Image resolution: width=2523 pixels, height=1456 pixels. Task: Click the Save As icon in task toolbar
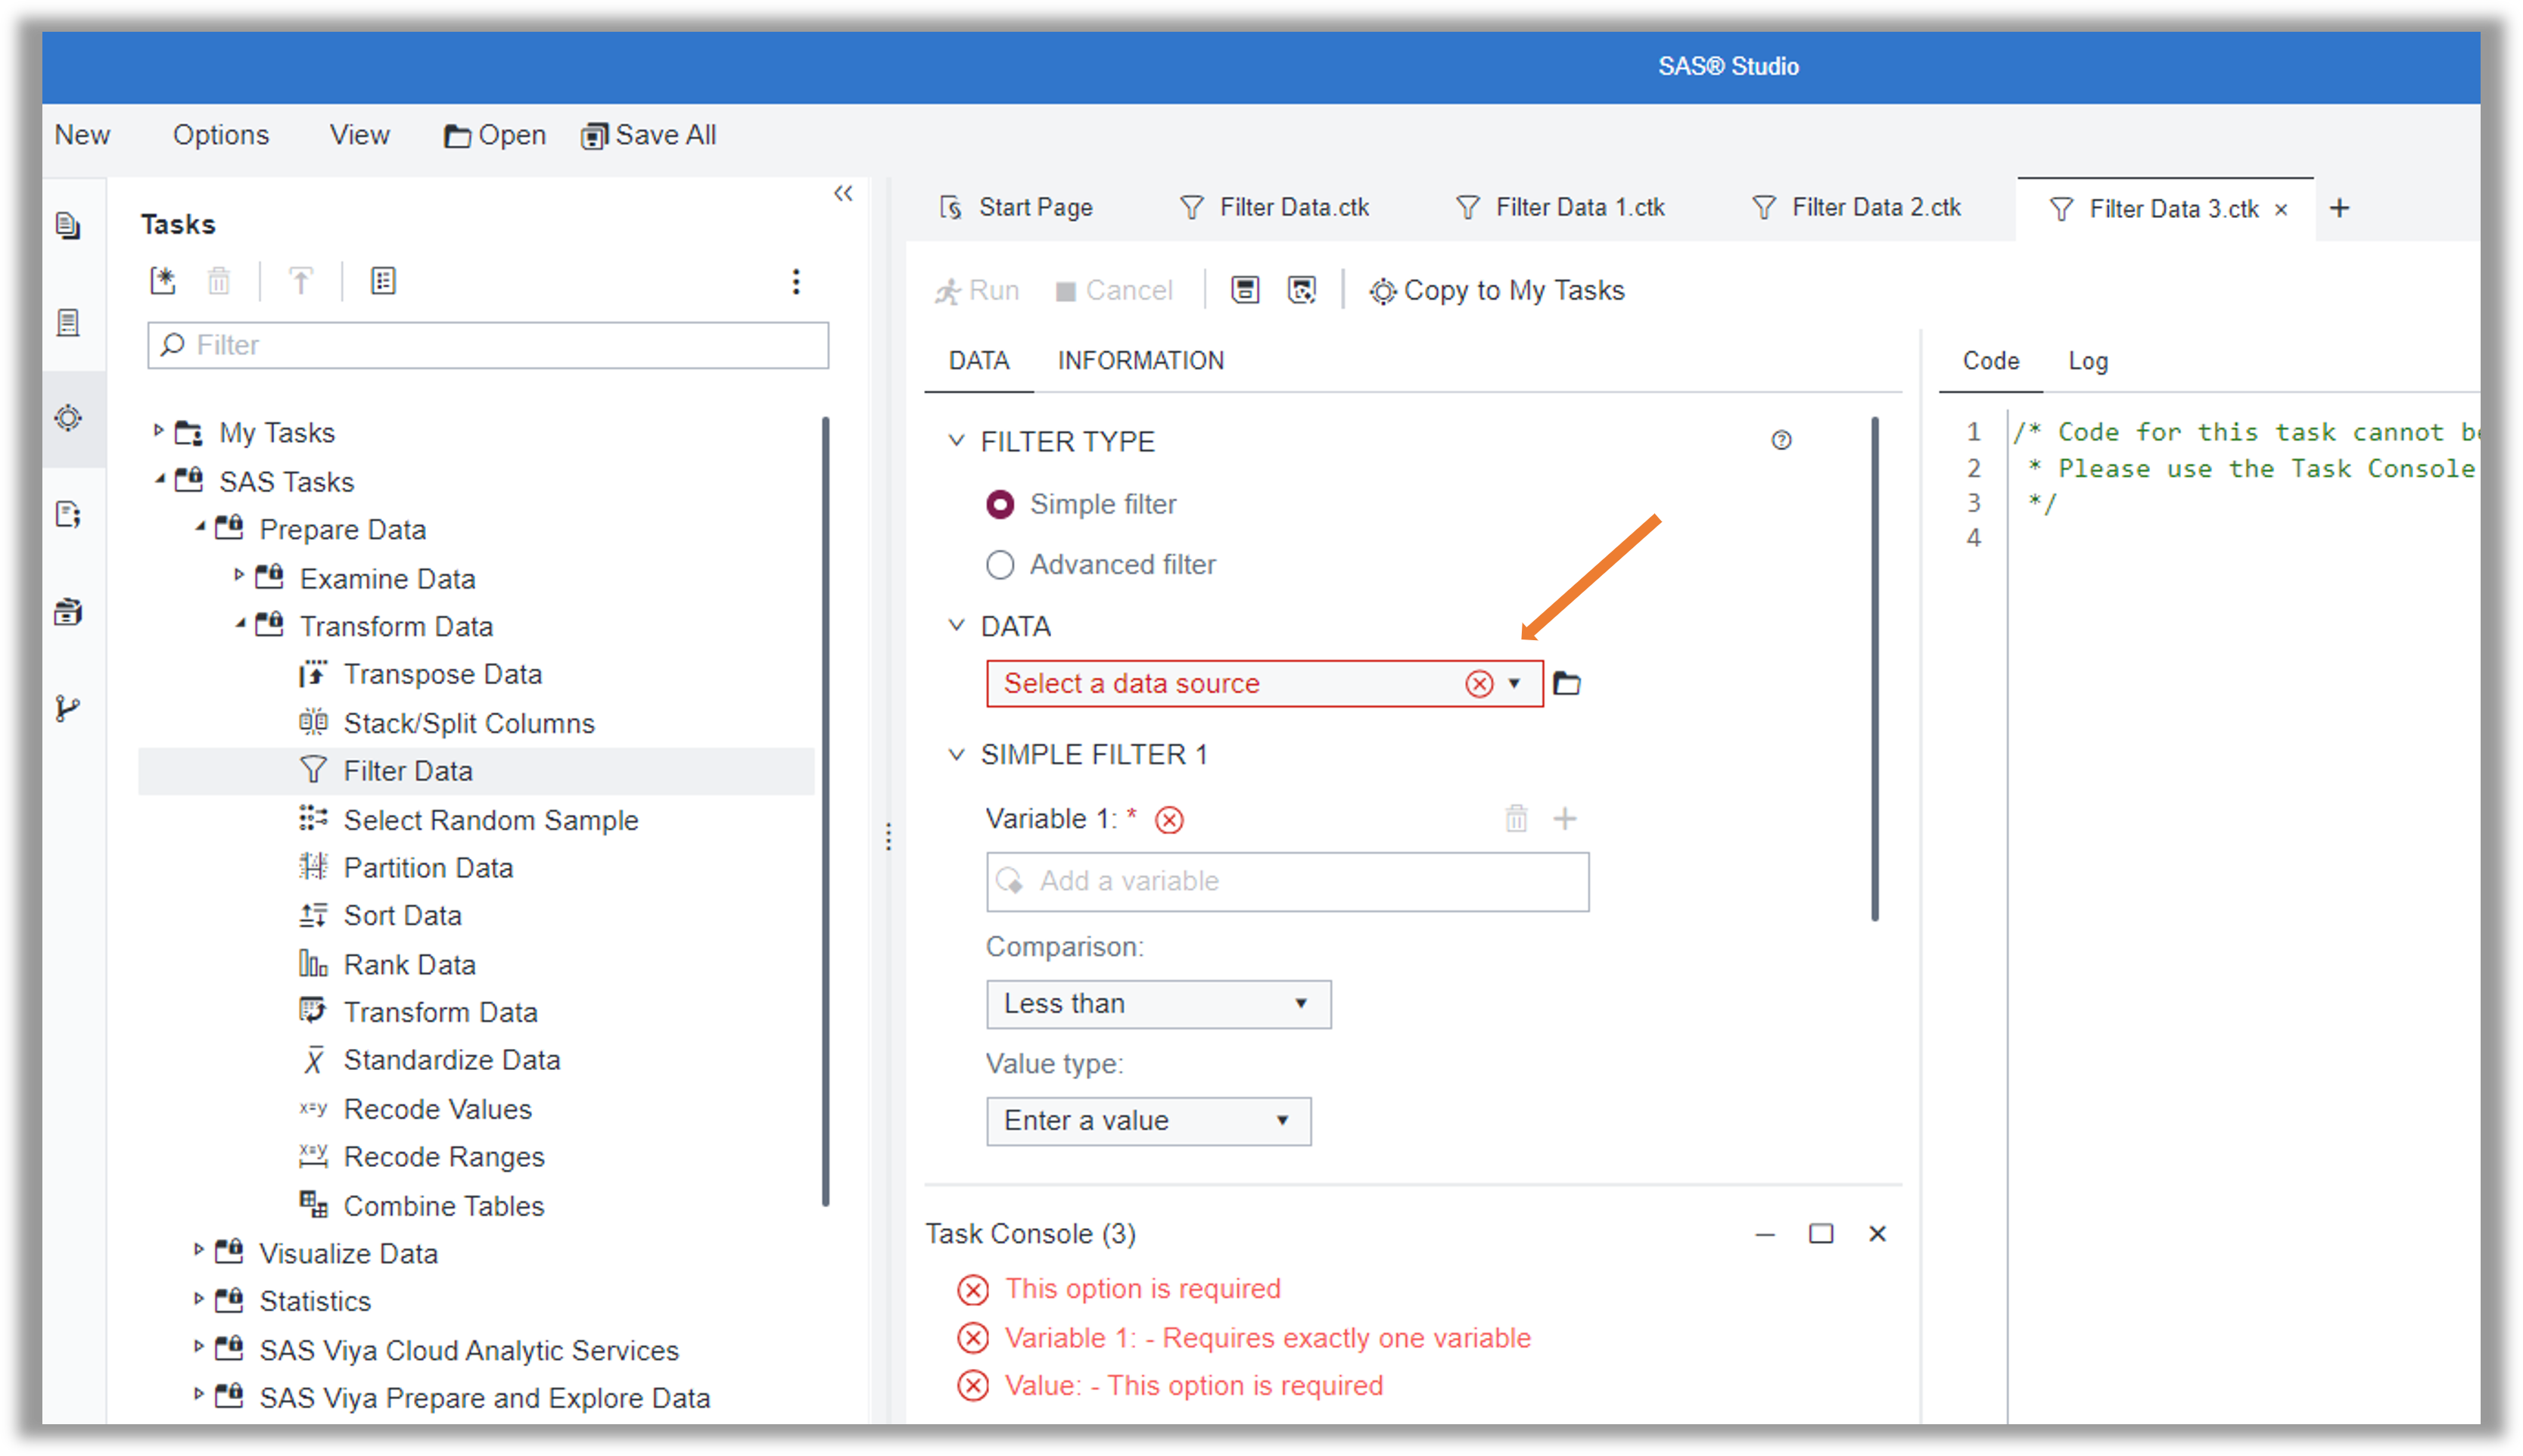point(1301,290)
